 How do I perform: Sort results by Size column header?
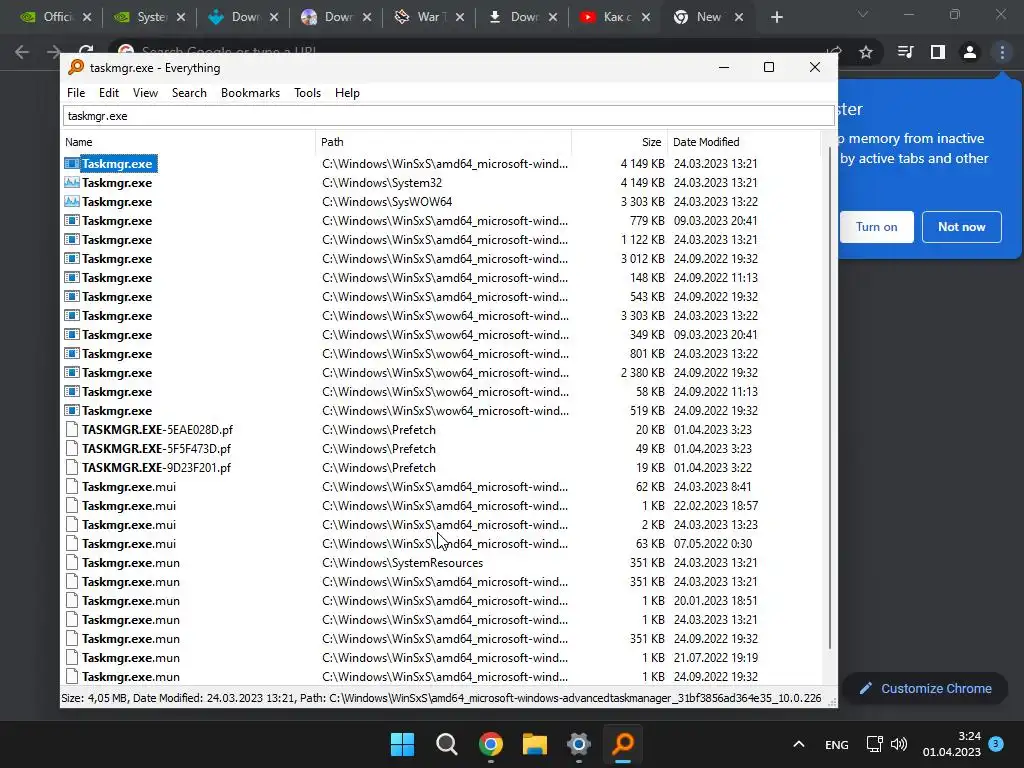click(620, 142)
